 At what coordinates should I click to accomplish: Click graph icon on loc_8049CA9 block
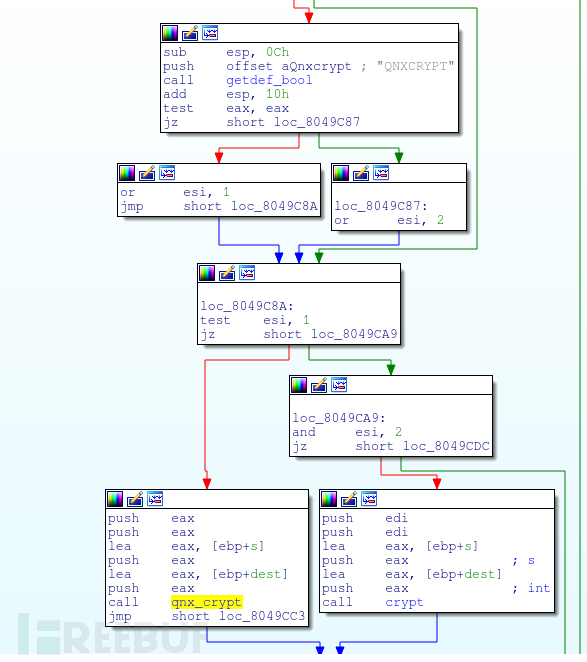coord(339,385)
